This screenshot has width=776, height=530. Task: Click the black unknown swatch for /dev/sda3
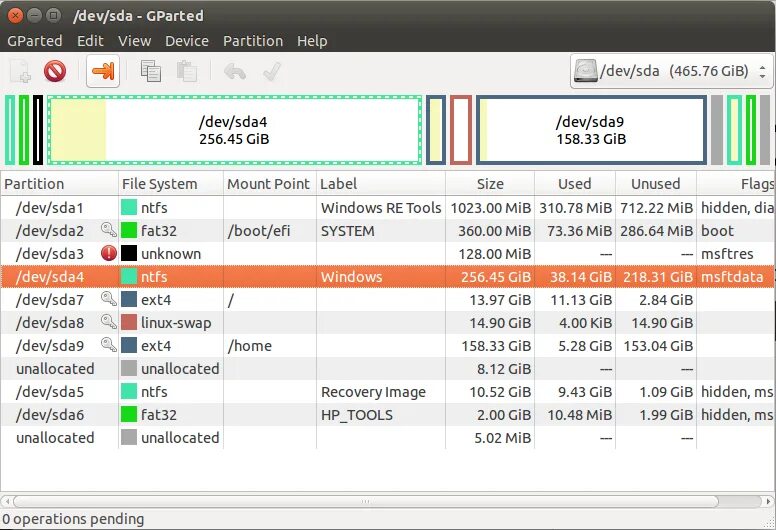[x=129, y=253]
